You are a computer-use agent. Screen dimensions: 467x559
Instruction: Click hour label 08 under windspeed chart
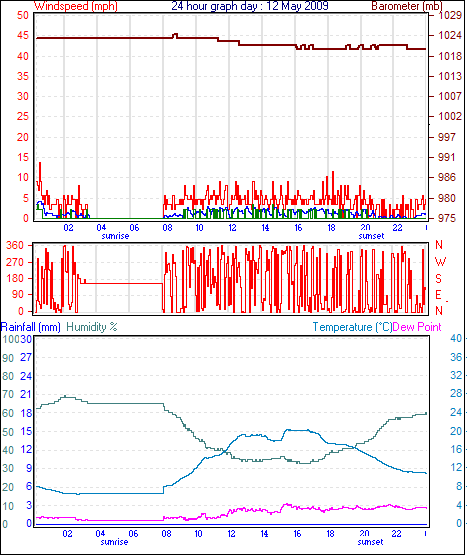[167, 227]
